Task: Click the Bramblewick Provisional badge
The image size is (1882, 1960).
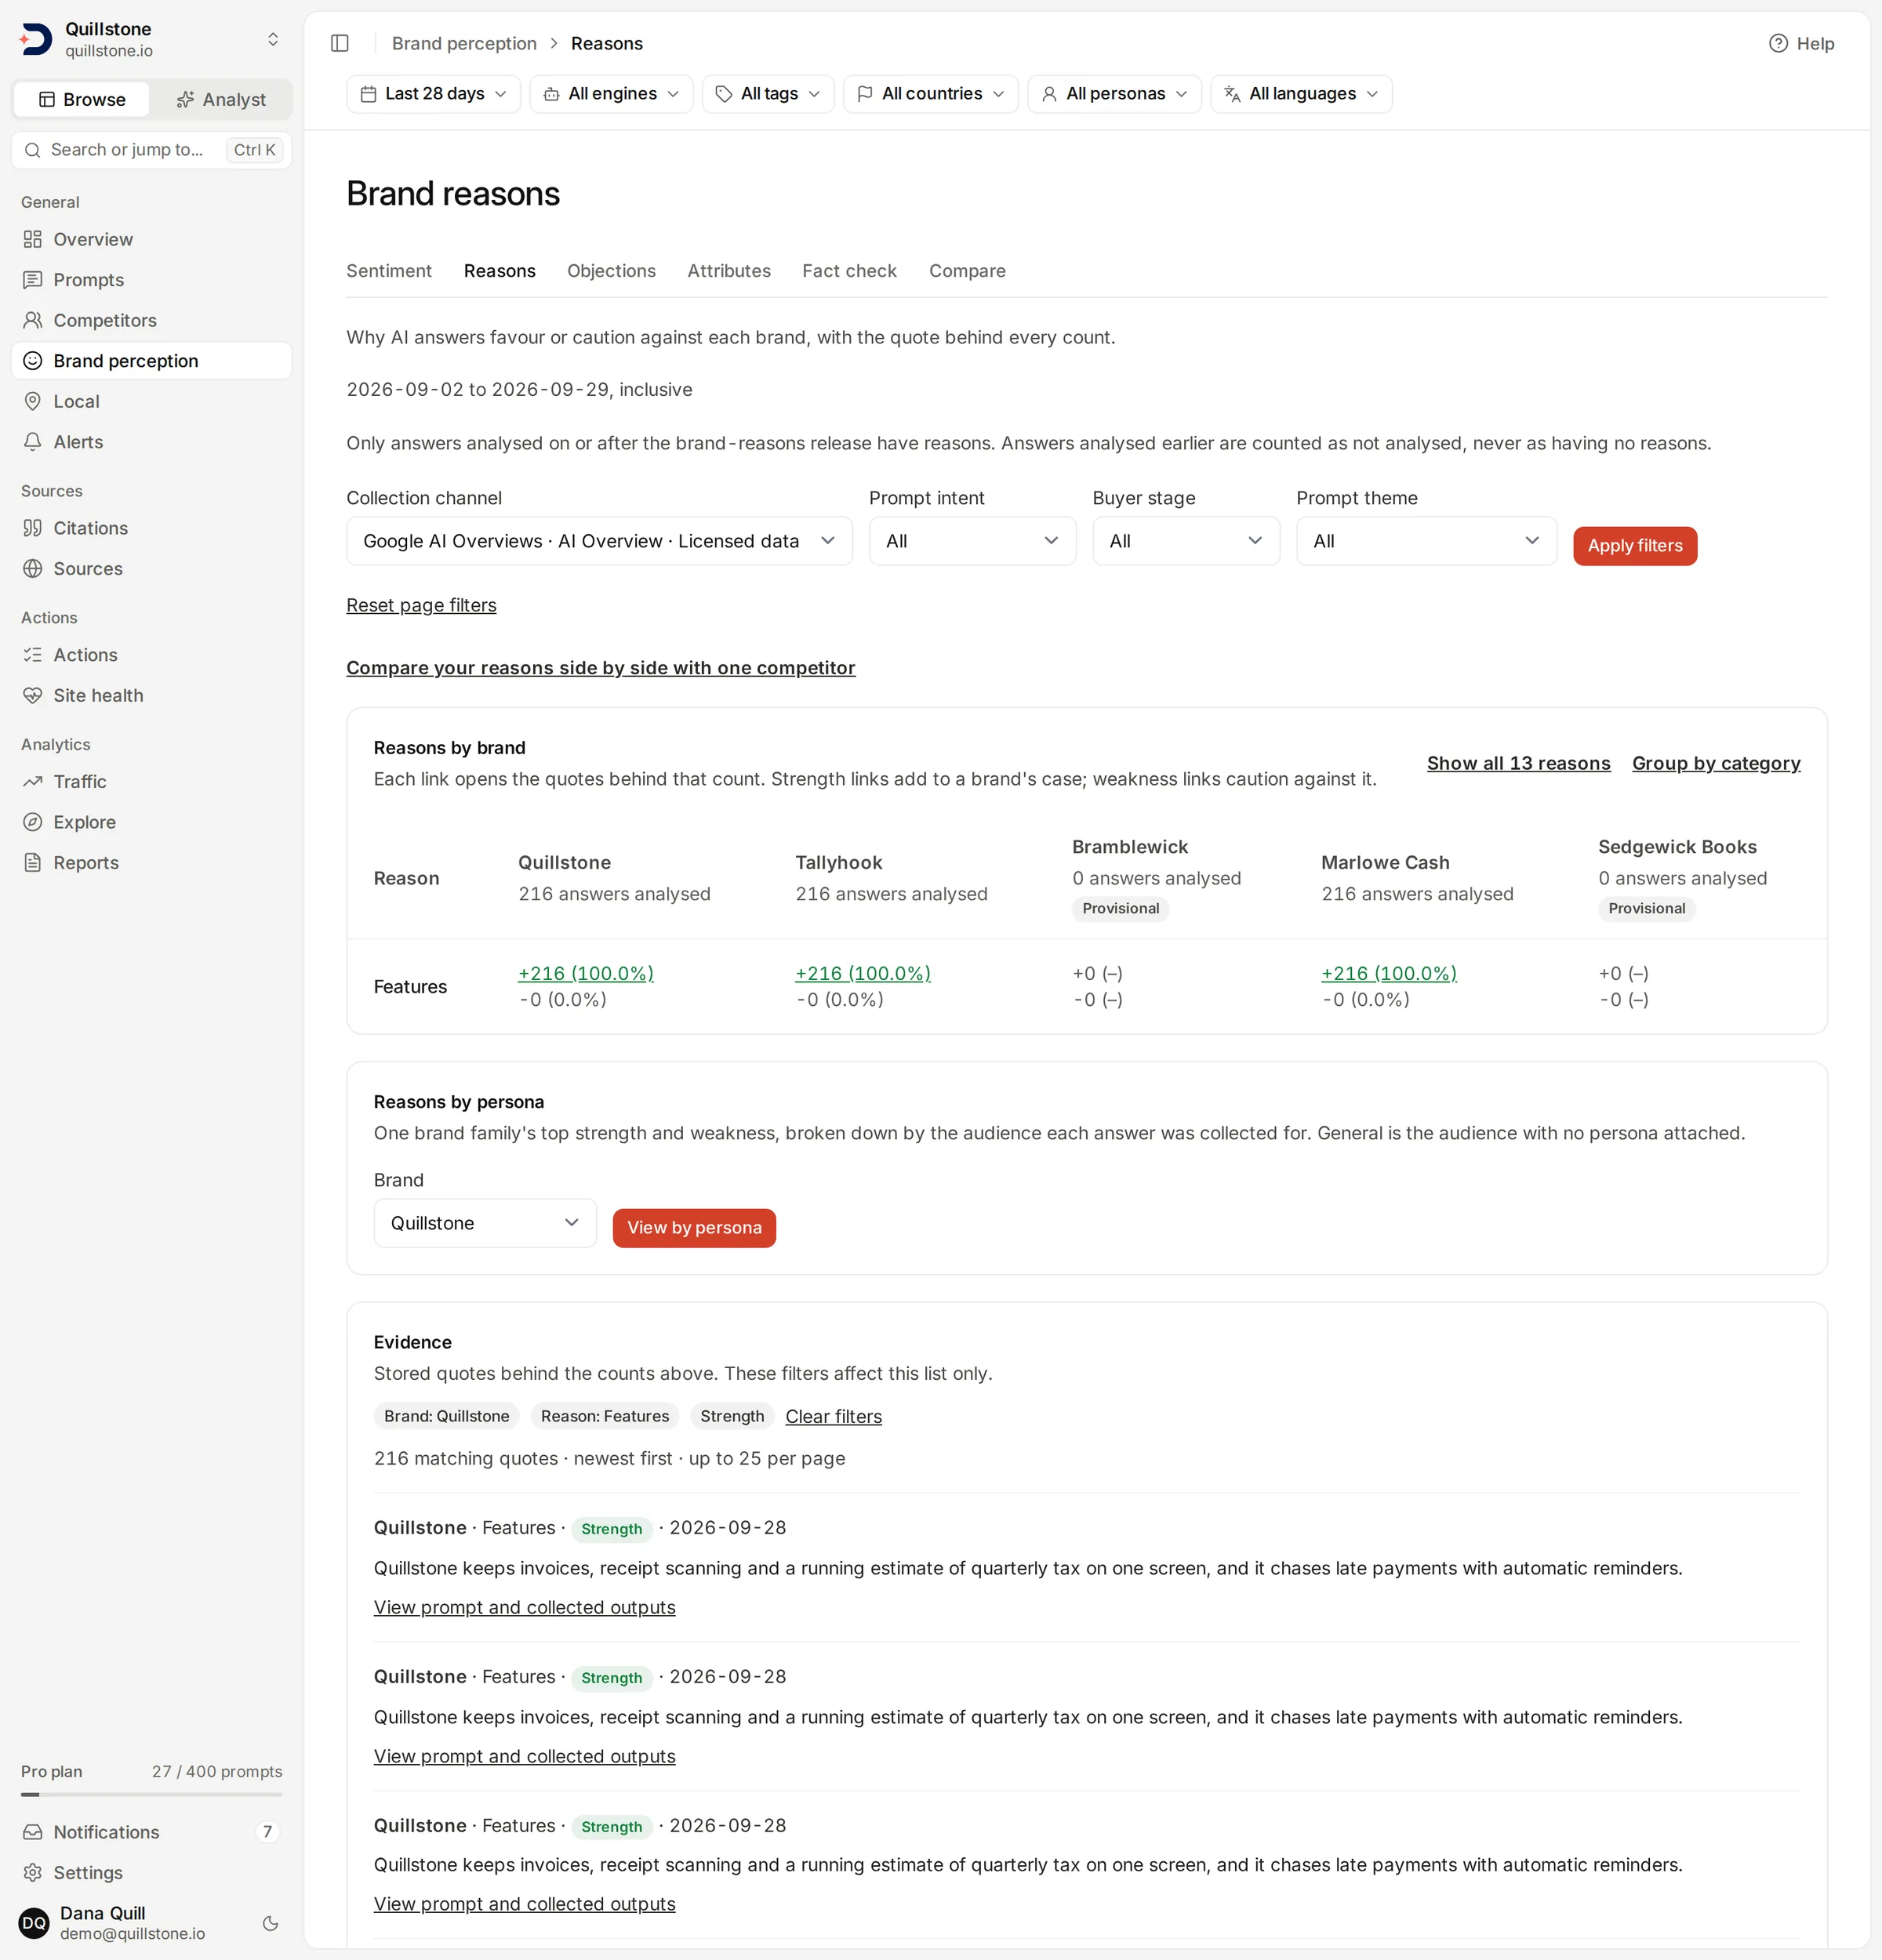Action: 1120,908
